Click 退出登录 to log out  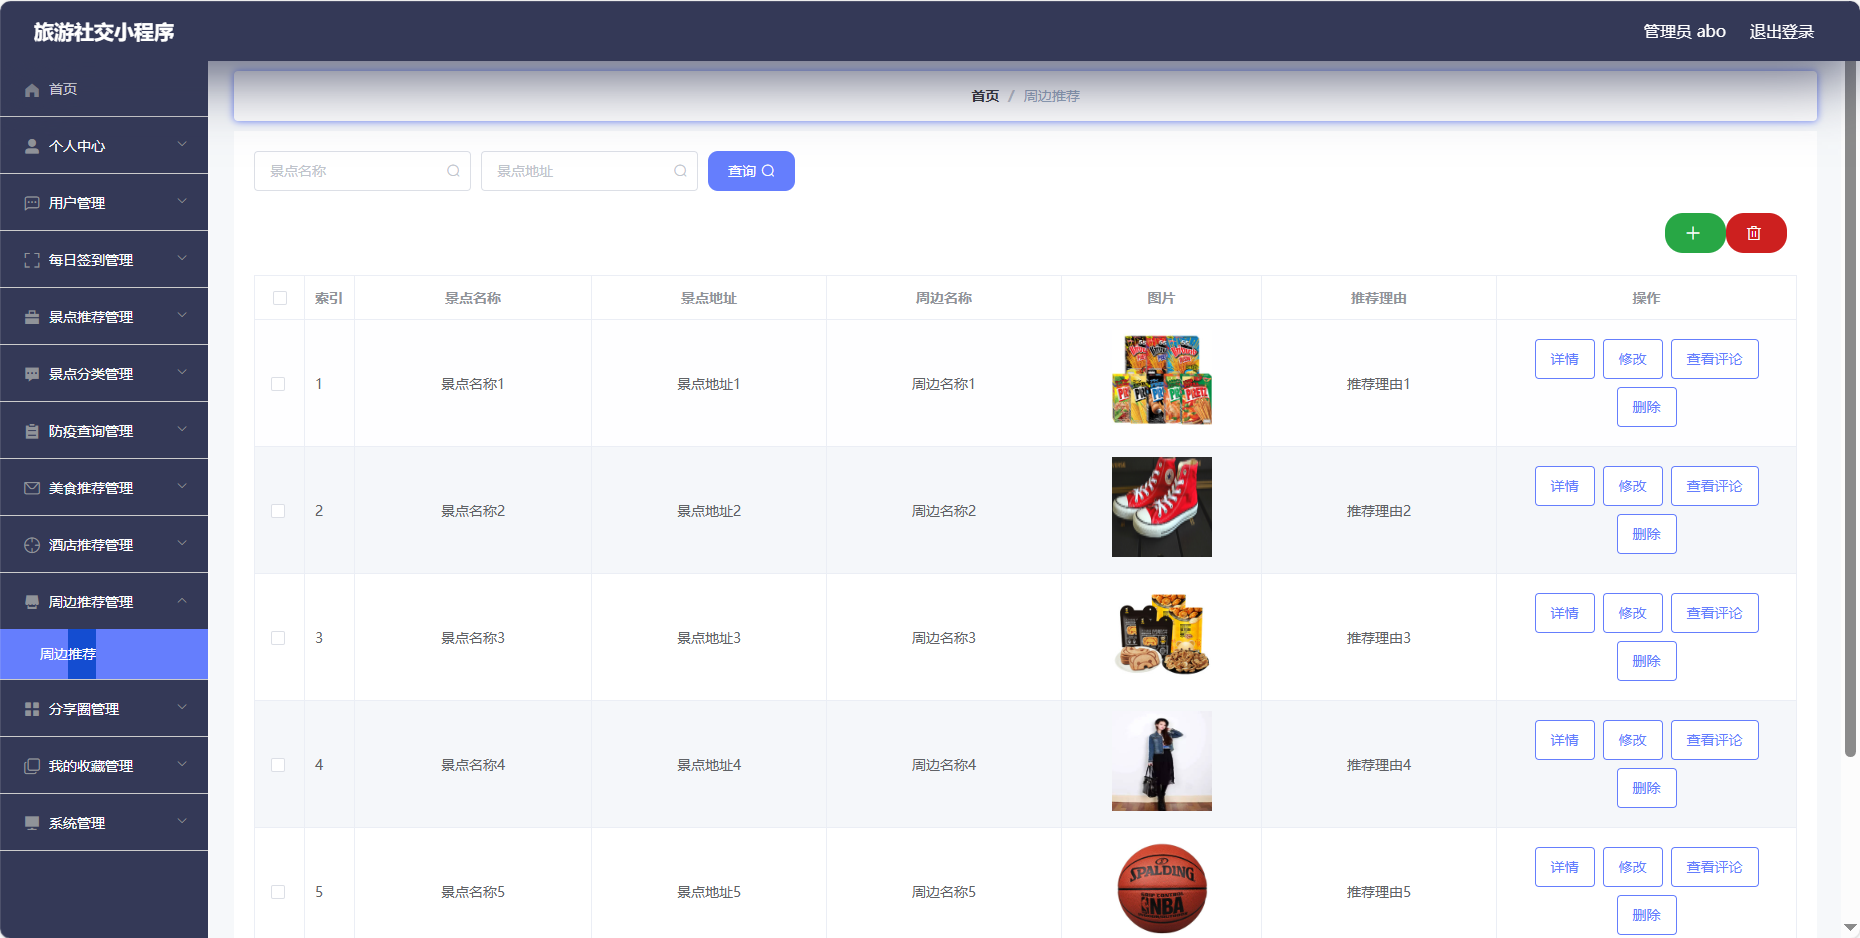pyautogui.click(x=1781, y=32)
